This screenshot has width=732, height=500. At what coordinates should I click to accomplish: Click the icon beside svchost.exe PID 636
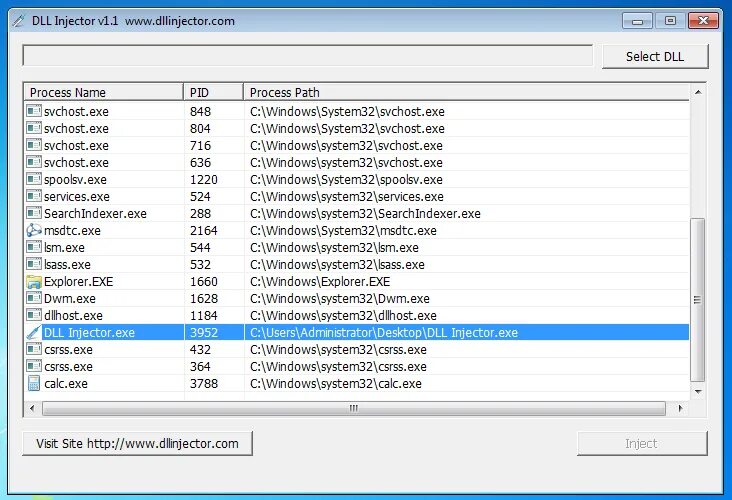point(34,162)
